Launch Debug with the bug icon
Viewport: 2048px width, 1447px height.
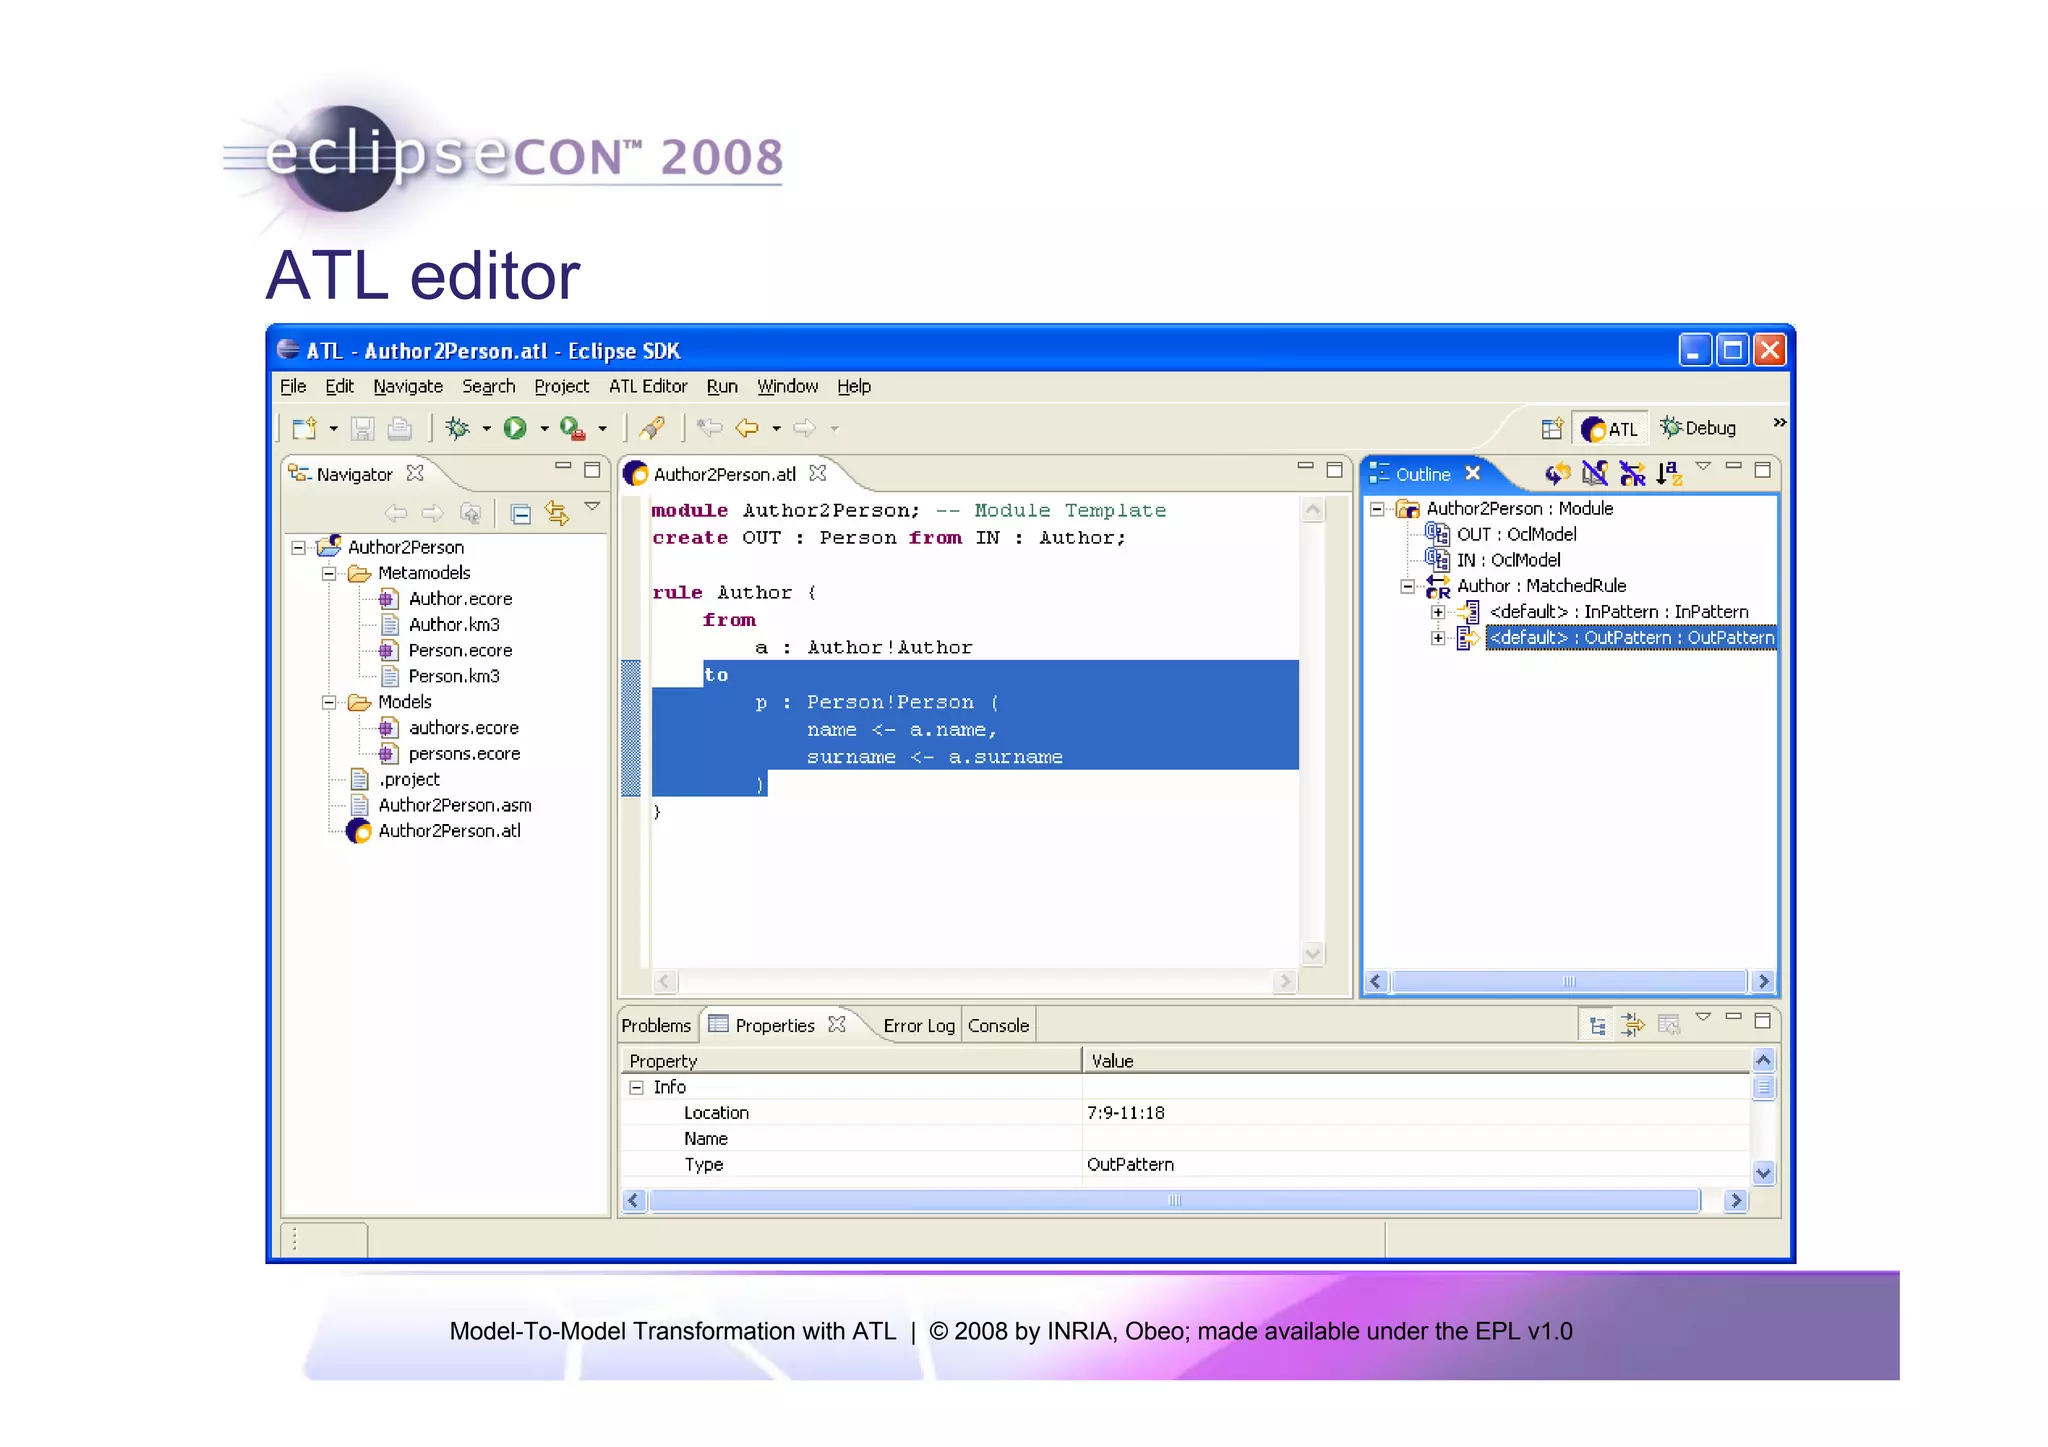458,428
